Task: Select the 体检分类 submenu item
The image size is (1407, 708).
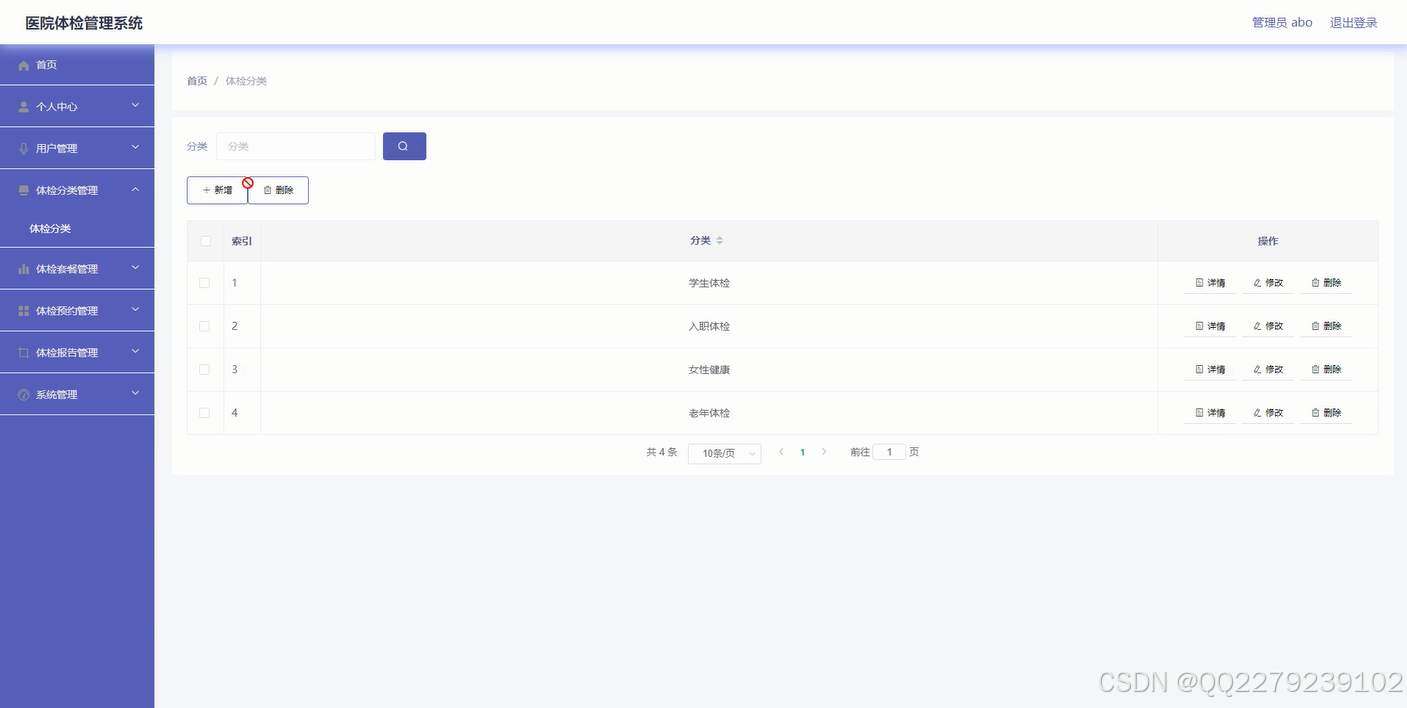Action: click(x=51, y=228)
